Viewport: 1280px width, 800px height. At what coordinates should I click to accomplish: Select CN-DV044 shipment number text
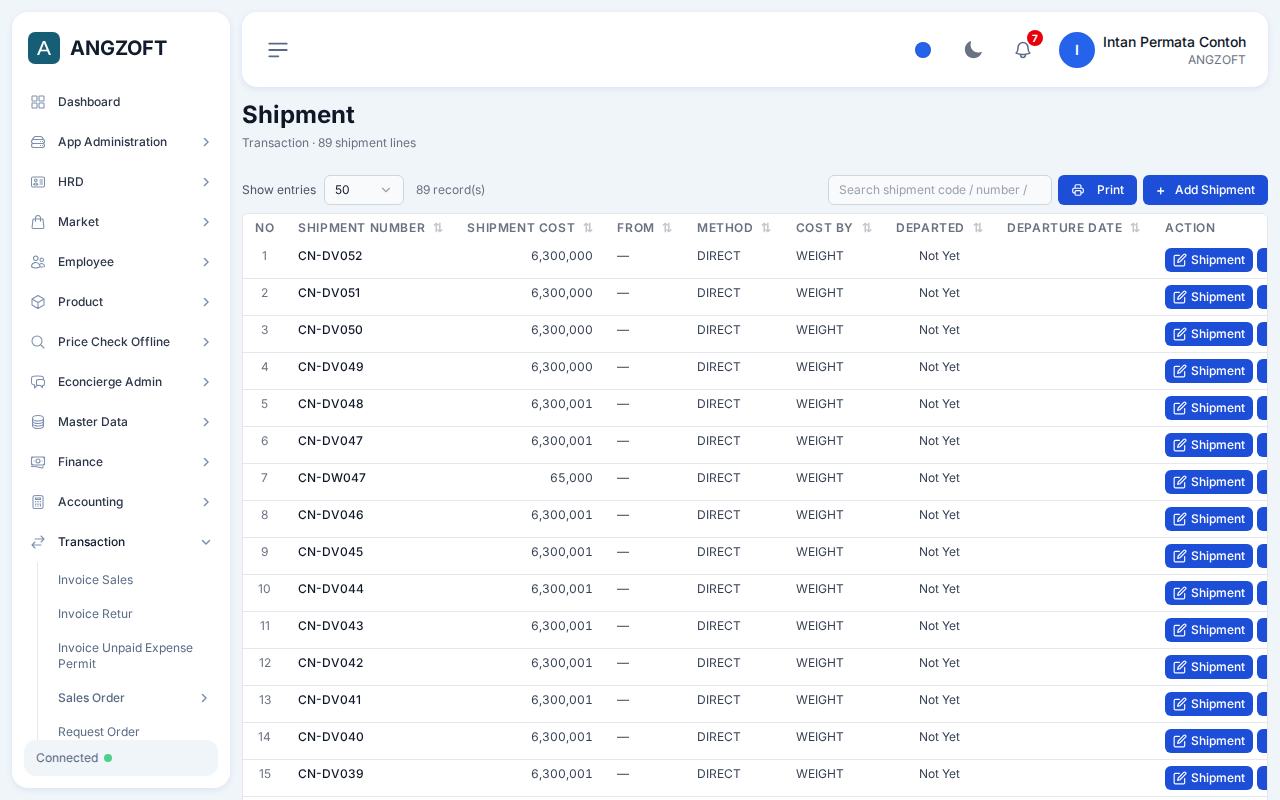(331, 589)
